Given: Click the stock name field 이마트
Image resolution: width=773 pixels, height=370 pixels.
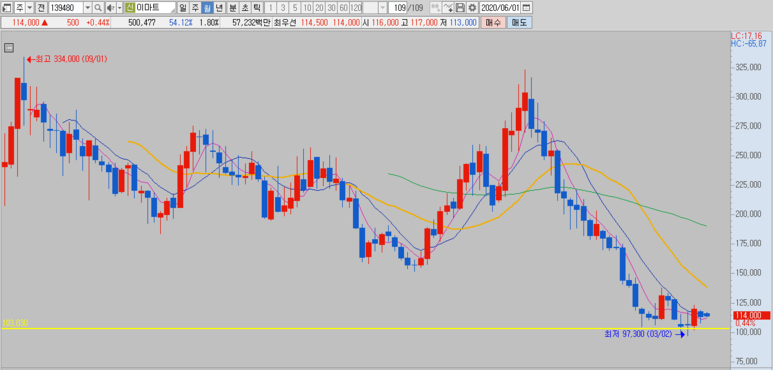Looking at the screenshot, I should tap(155, 7).
